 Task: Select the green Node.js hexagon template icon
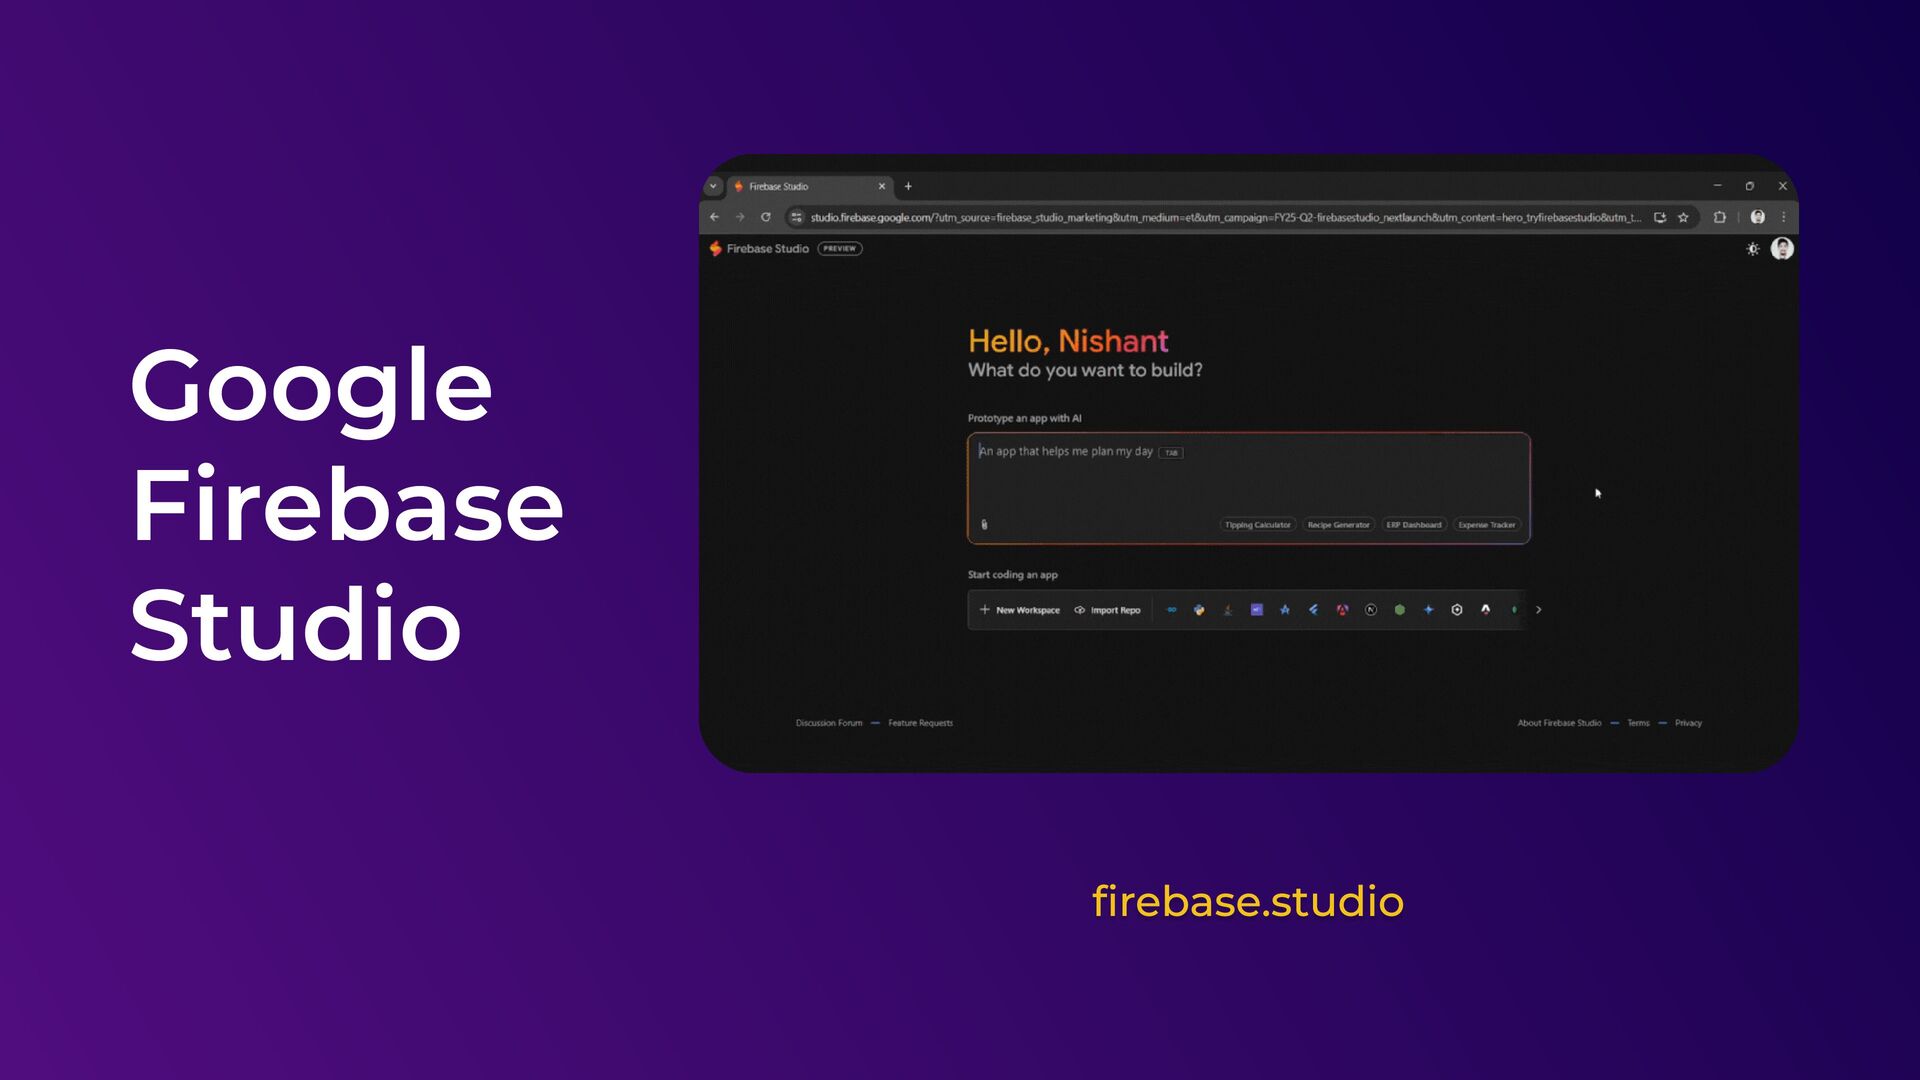(x=1400, y=609)
